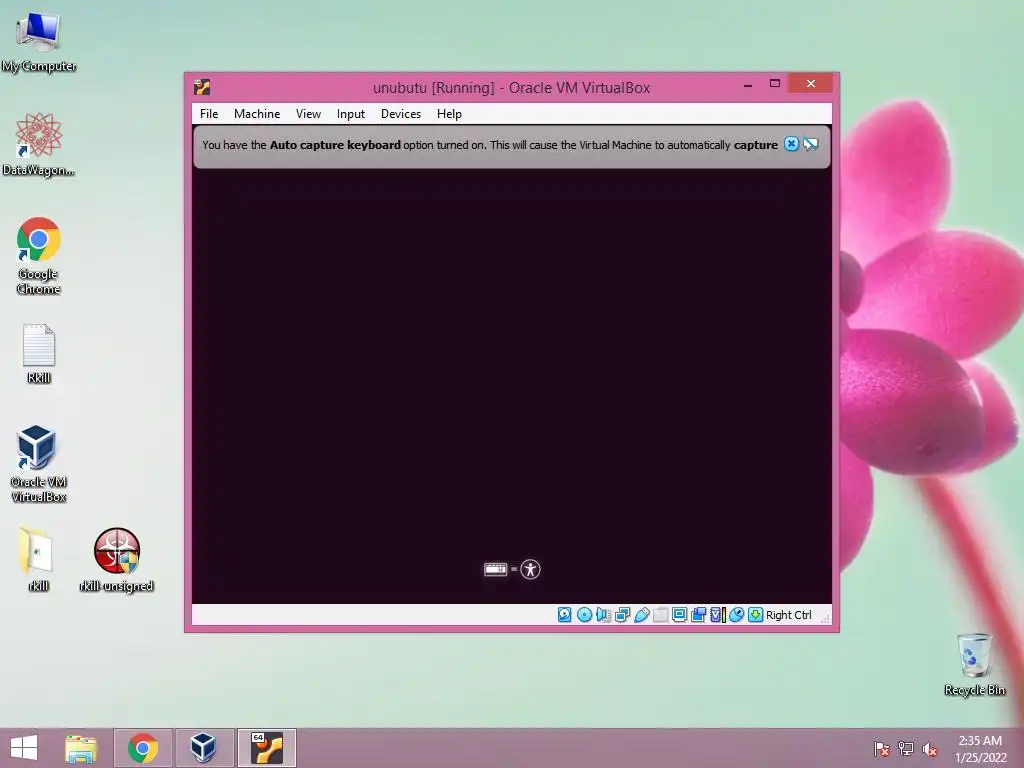Suppress future auto capture keyboard messages

coord(811,144)
